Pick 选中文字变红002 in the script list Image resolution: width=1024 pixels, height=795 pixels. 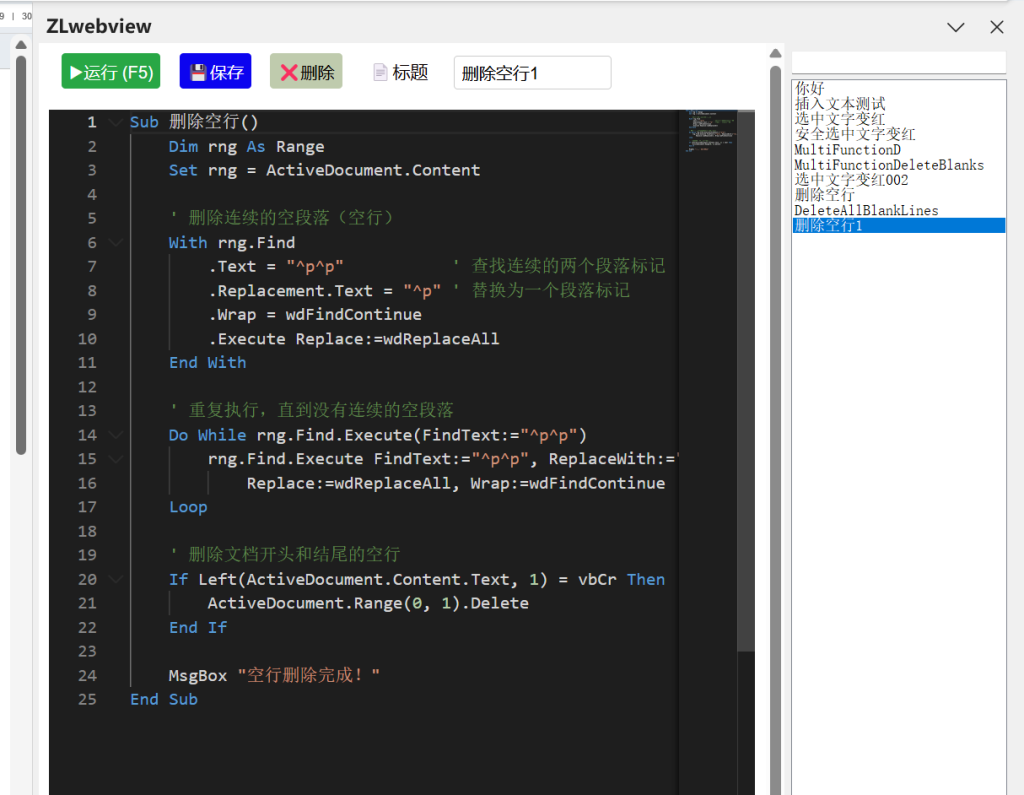point(851,180)
